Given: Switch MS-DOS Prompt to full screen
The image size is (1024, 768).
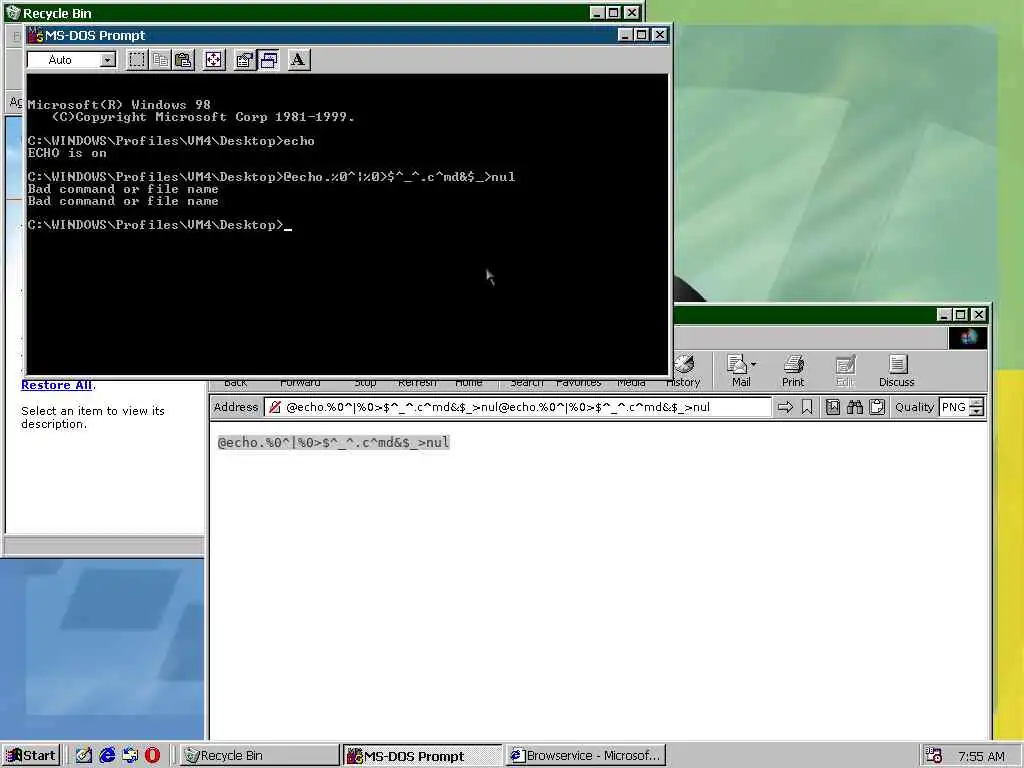Looking at the screenshot, I should pos(214,60).
